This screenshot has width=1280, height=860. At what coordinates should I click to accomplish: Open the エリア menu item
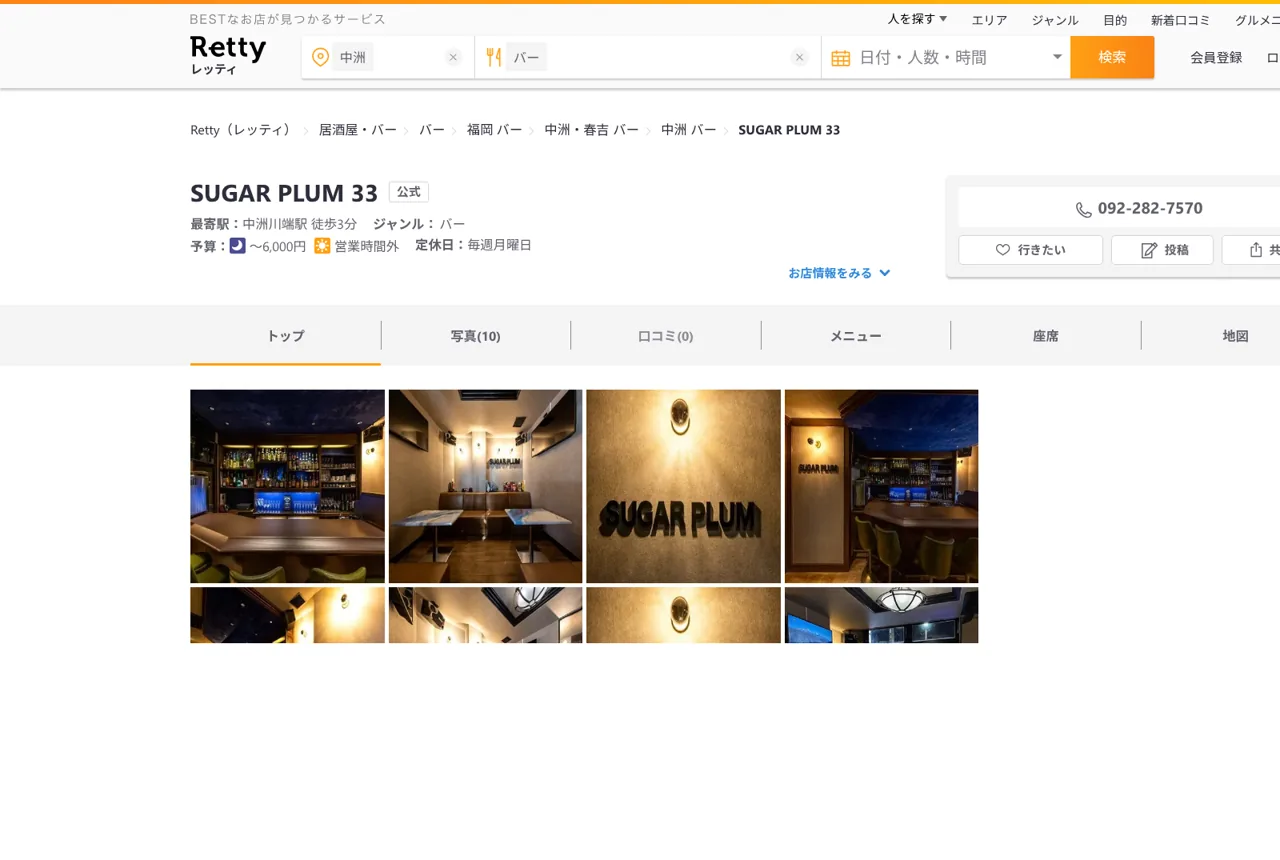tap(990, 20)
